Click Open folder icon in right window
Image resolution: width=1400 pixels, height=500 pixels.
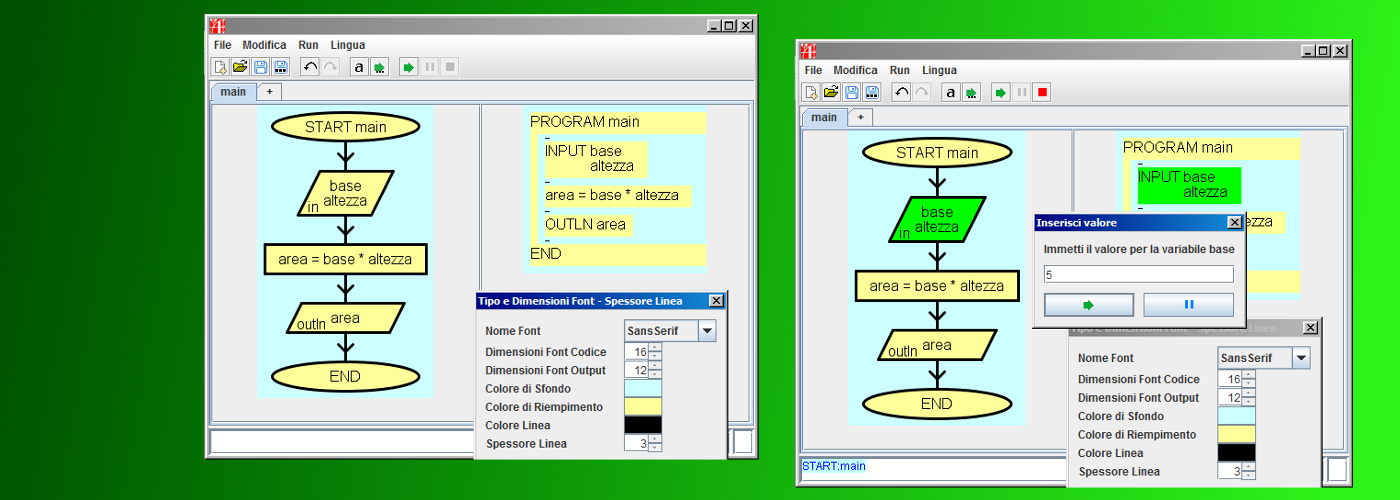[x=832, y=92]
